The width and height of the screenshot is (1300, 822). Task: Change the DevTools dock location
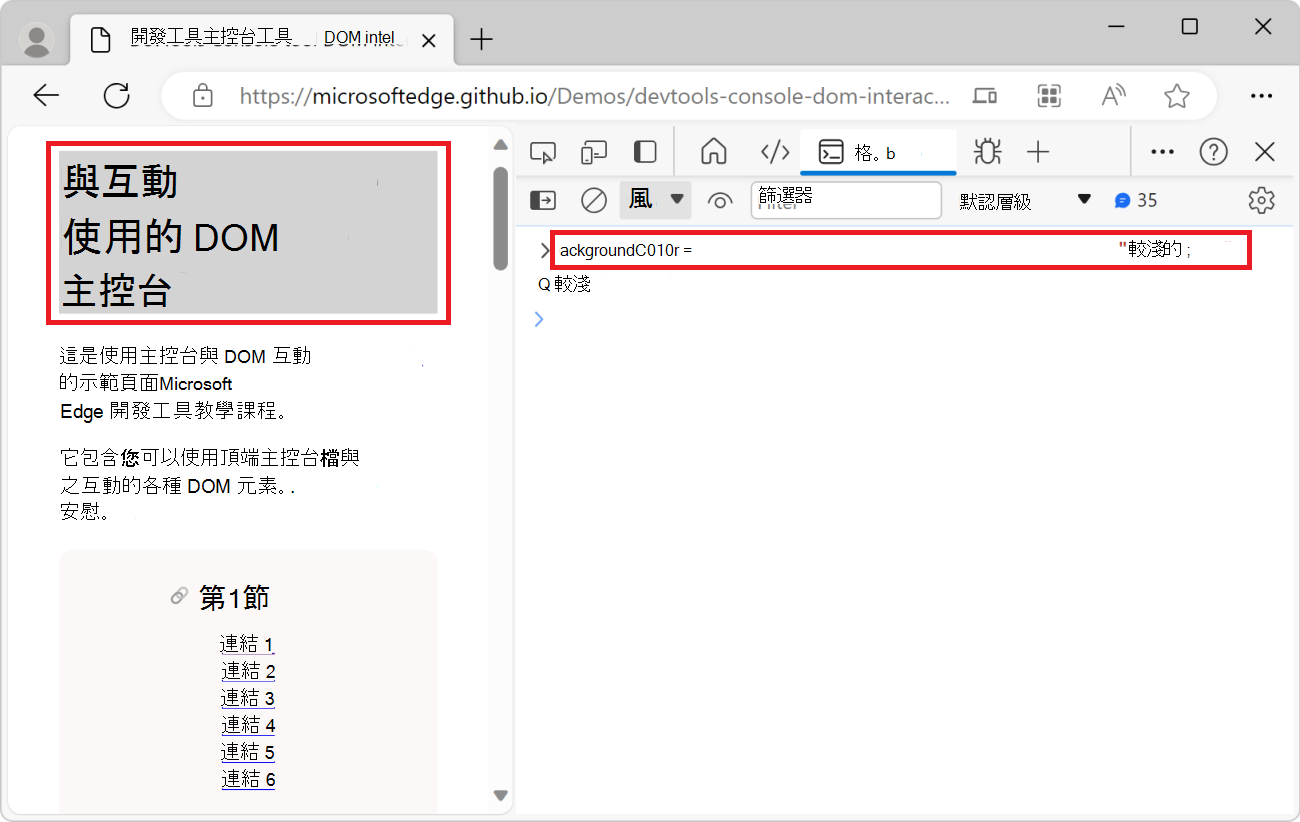pos(644,151)
